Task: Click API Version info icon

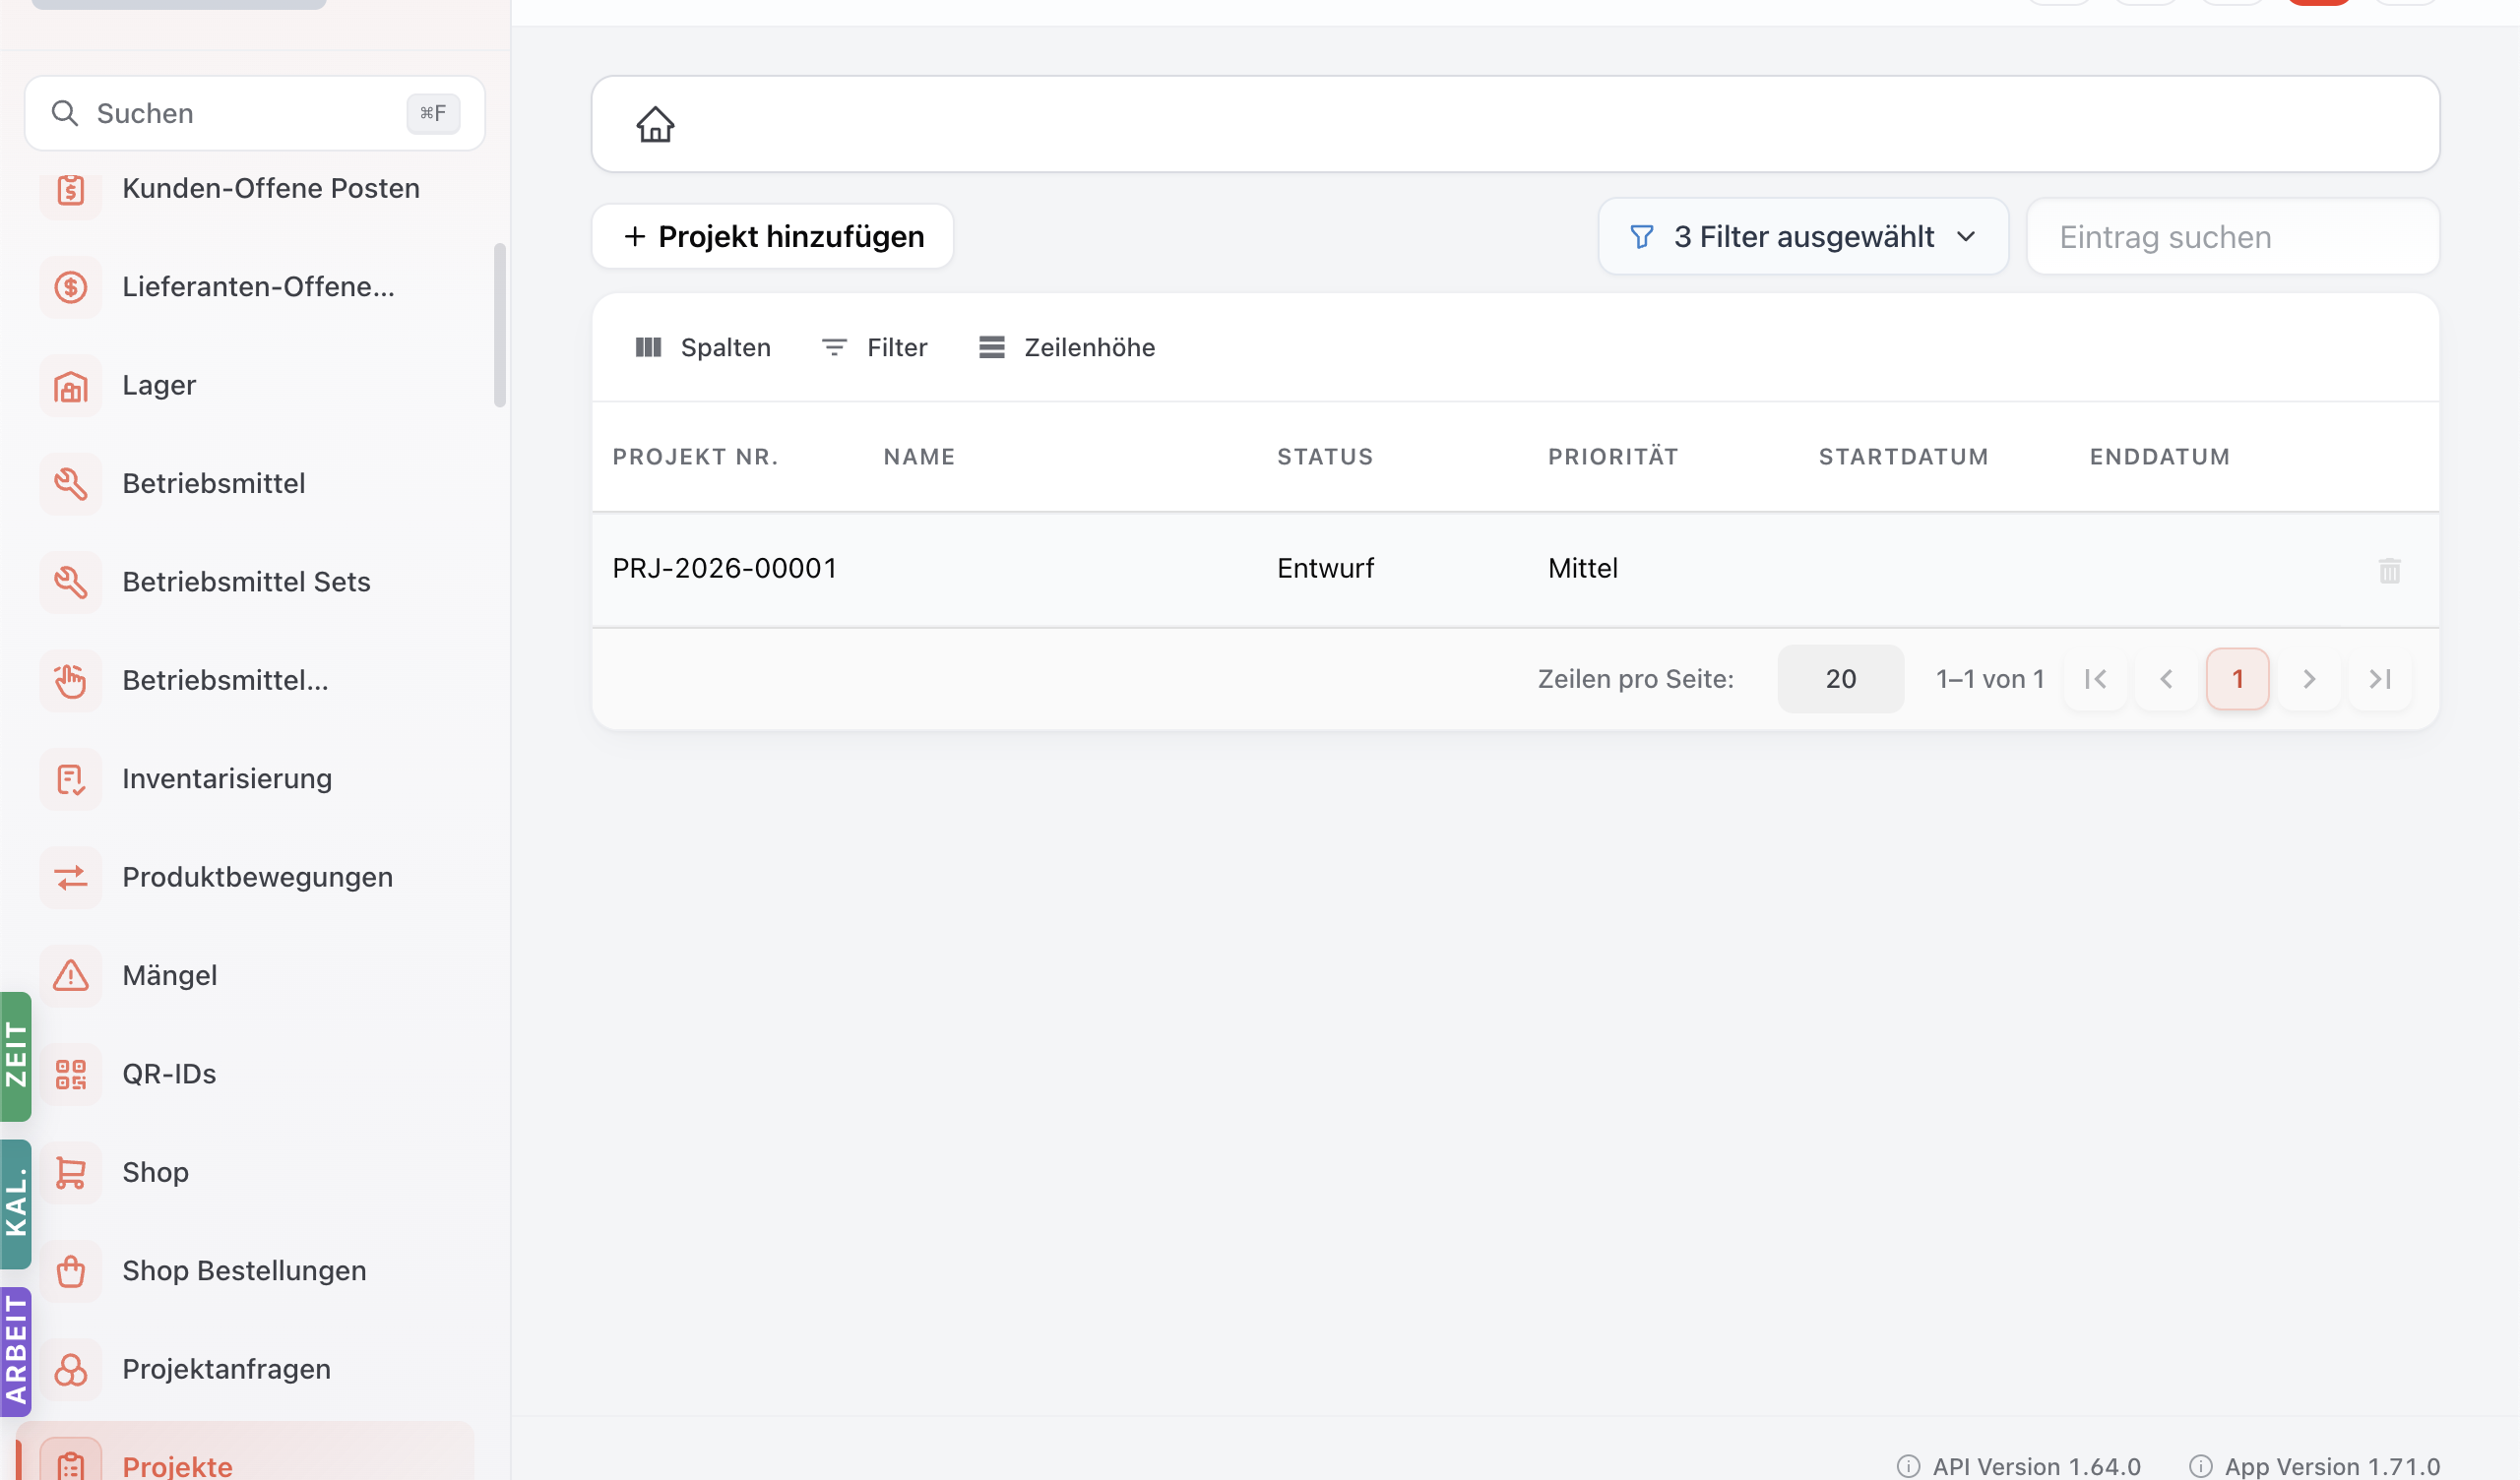Action: click(x=1908, y=1466)
